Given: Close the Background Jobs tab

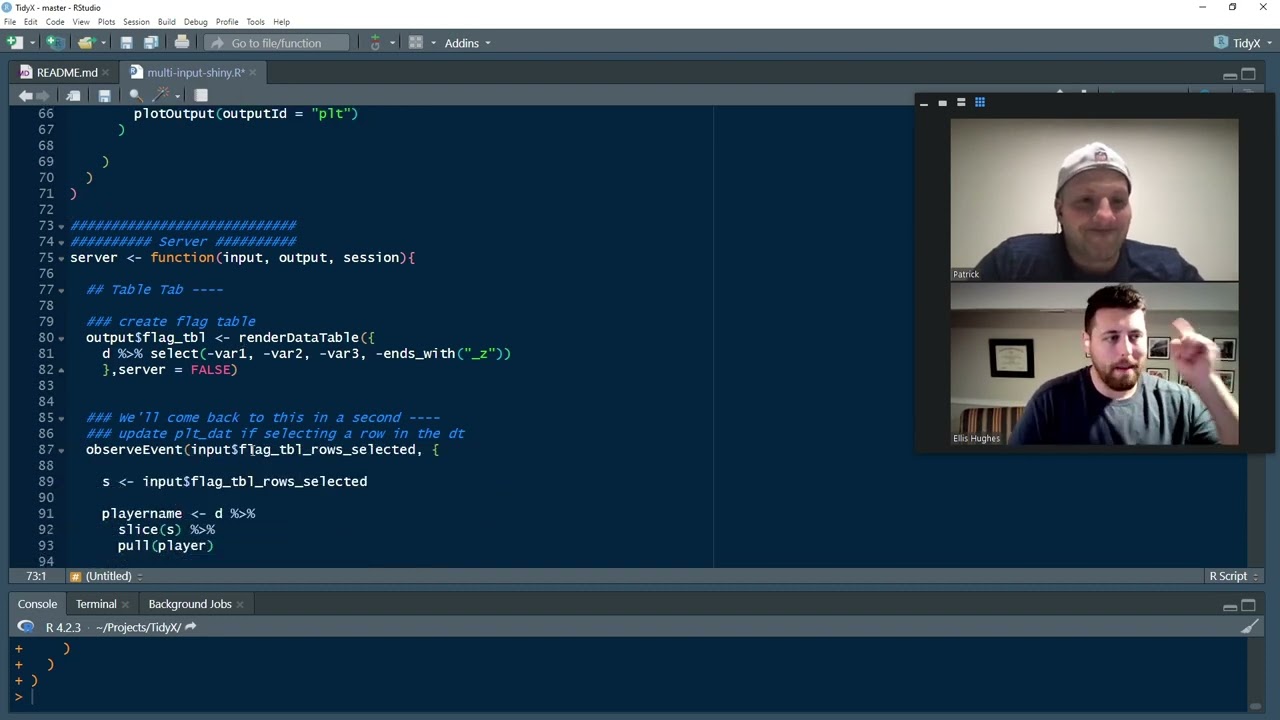Looking at the screenshot, I should coord(240,604).
